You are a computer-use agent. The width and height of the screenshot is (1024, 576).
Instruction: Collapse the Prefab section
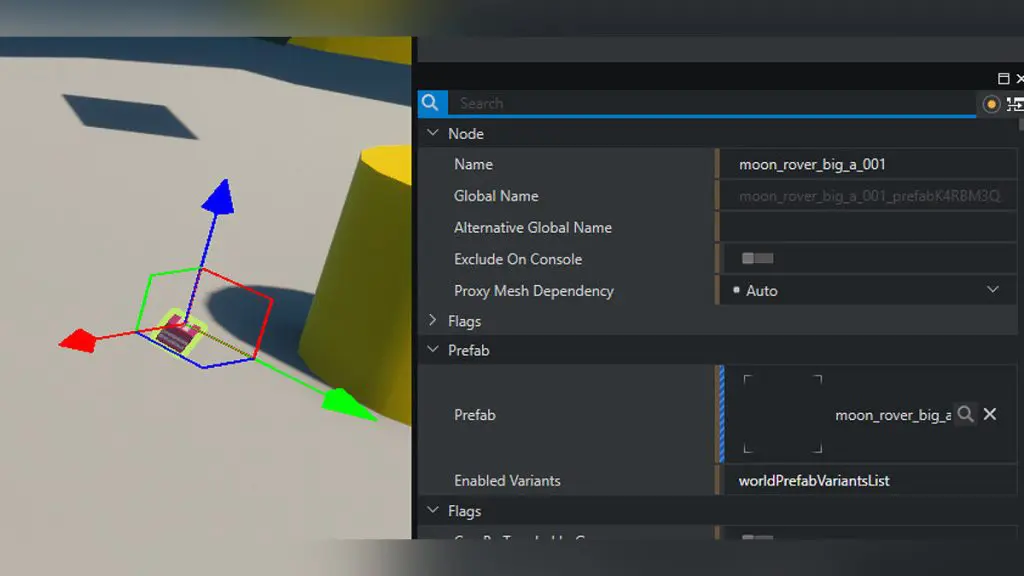(x=433, y=350)
